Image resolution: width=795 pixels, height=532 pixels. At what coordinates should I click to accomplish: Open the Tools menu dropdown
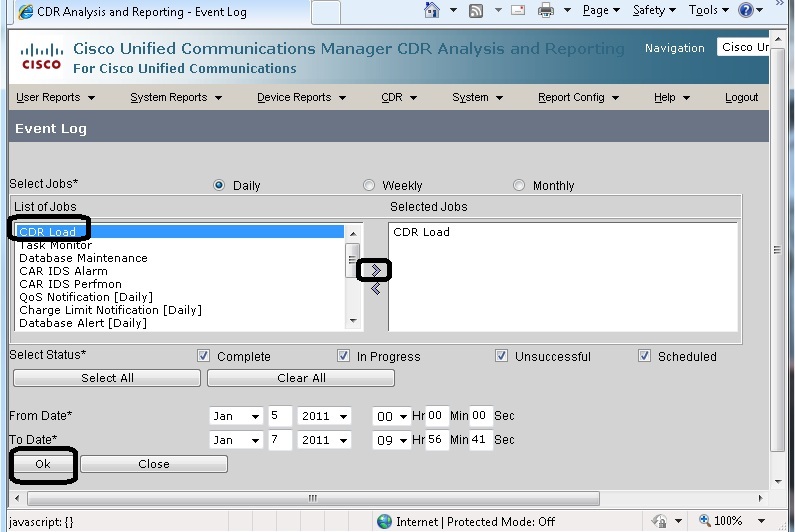pyautogui.click(x=709, y=10)
